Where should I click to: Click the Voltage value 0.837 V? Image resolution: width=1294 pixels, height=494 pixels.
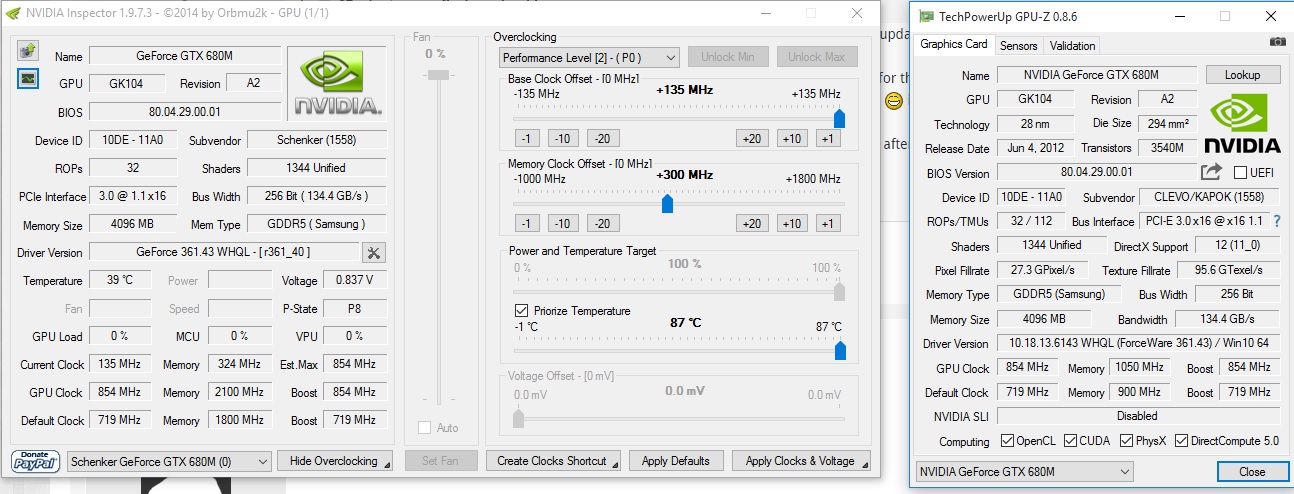pos(355,281)
